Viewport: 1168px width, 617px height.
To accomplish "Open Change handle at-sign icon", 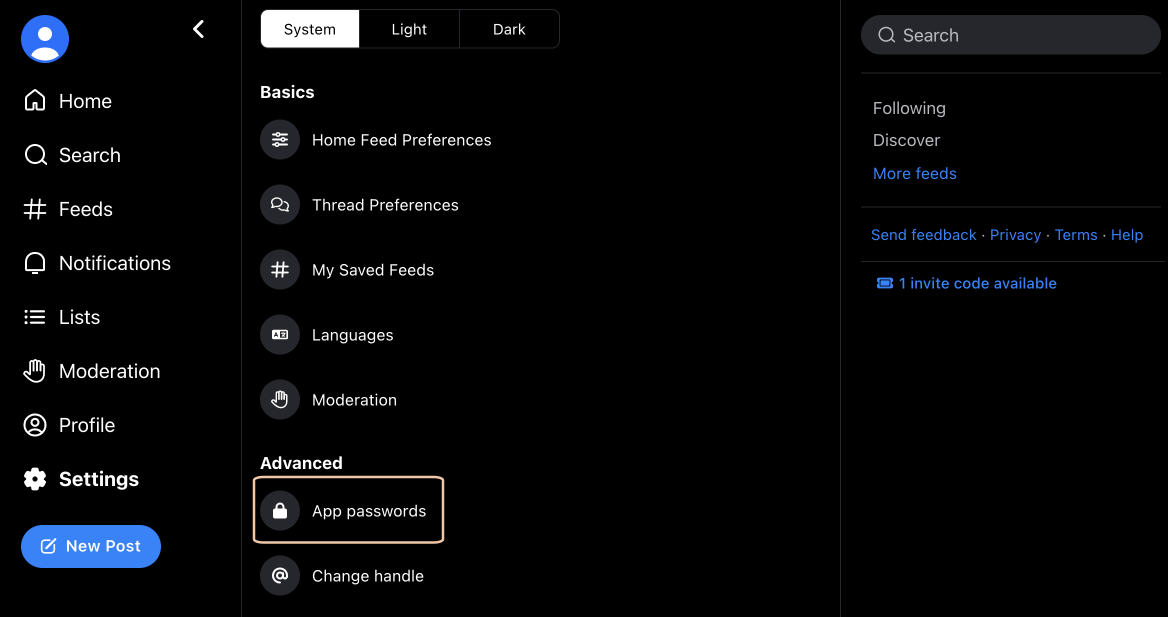I will [280, 576].
